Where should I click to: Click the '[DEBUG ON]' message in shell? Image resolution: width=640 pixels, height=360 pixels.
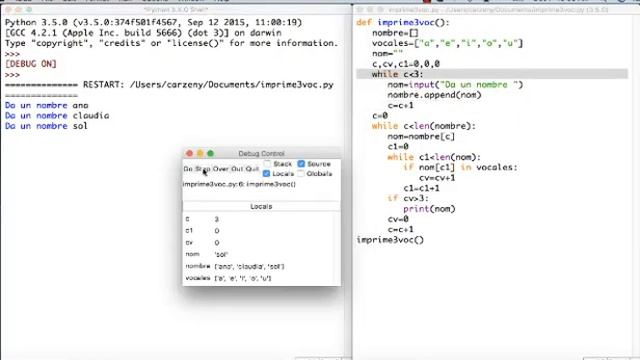click(31, 64)
